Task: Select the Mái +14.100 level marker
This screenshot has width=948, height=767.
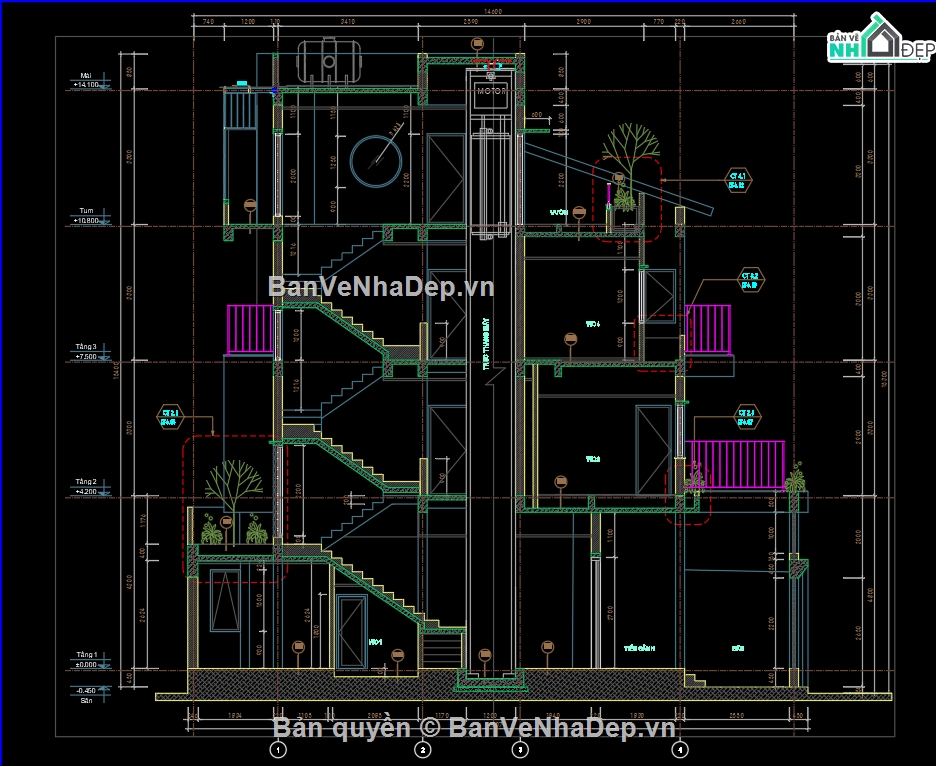Action: click(86, 81)
